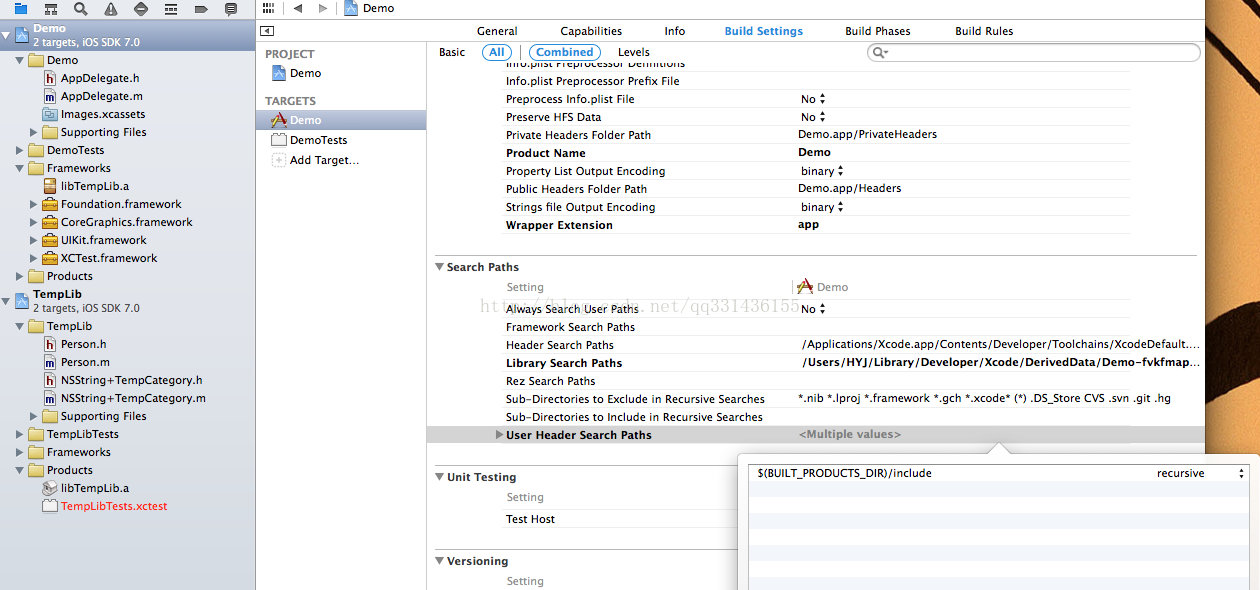Show Basic build settings only
Screen dimensions: 1260x590
coord(452,52)
